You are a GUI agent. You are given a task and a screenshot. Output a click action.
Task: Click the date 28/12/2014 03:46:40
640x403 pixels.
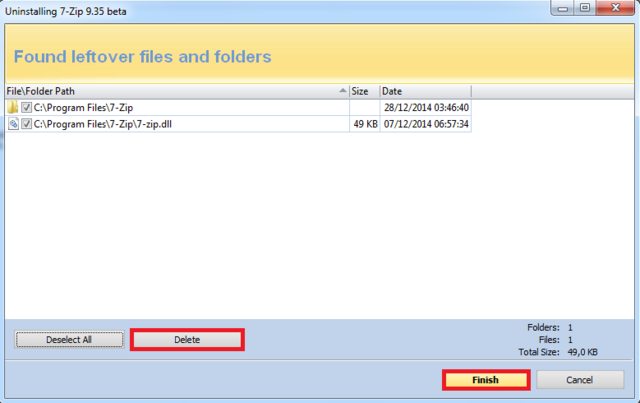tap(426, 107)
